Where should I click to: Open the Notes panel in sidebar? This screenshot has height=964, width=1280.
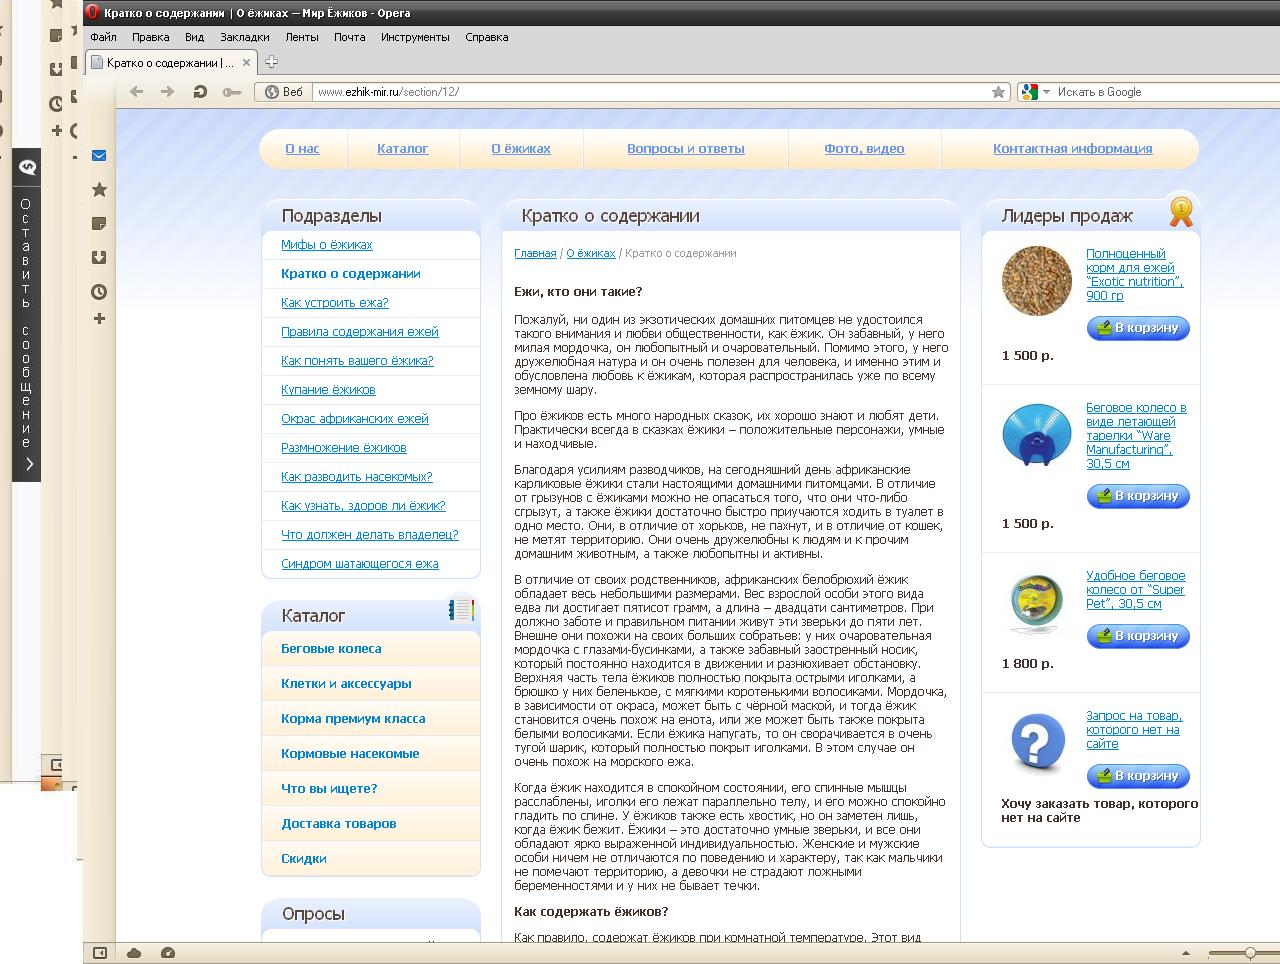[99, 223]
